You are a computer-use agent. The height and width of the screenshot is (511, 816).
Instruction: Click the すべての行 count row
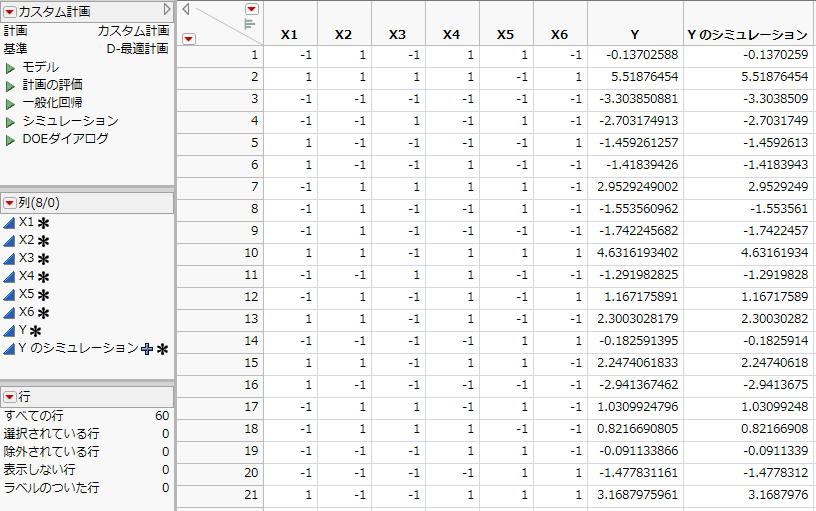point(86,416)
